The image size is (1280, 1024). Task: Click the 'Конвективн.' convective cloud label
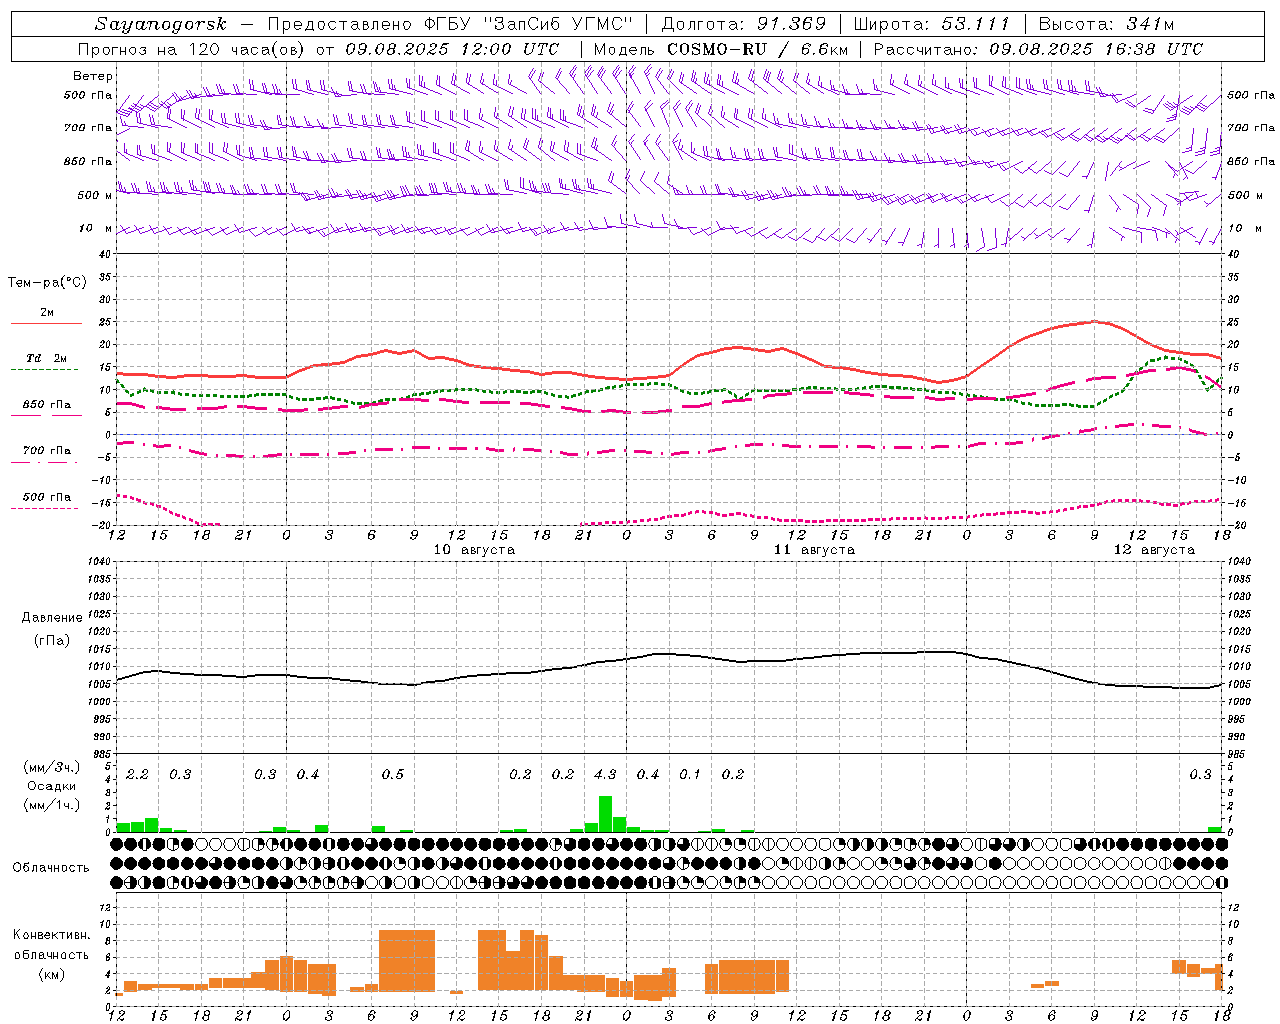tap(51, 935)
